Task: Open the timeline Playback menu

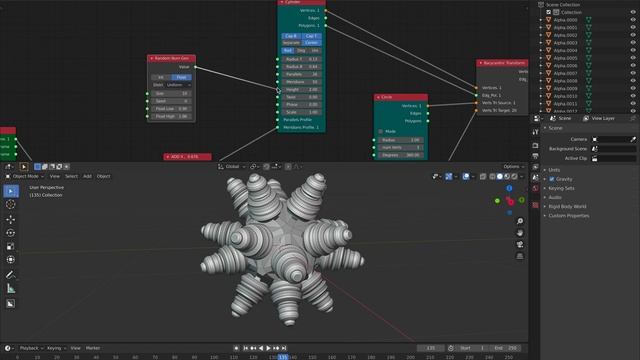Action: pos(31,348)
